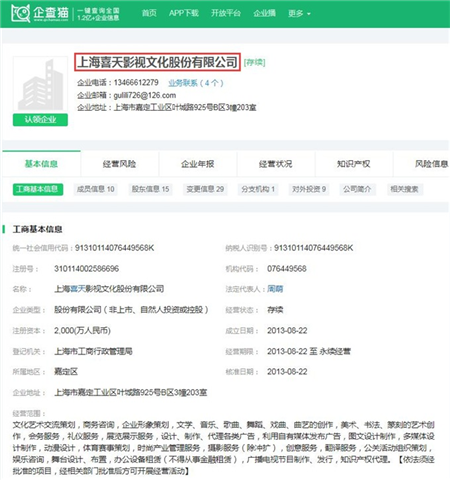View 对外投资 9 section
Screen dimensions: 450x480
[309, 189]
